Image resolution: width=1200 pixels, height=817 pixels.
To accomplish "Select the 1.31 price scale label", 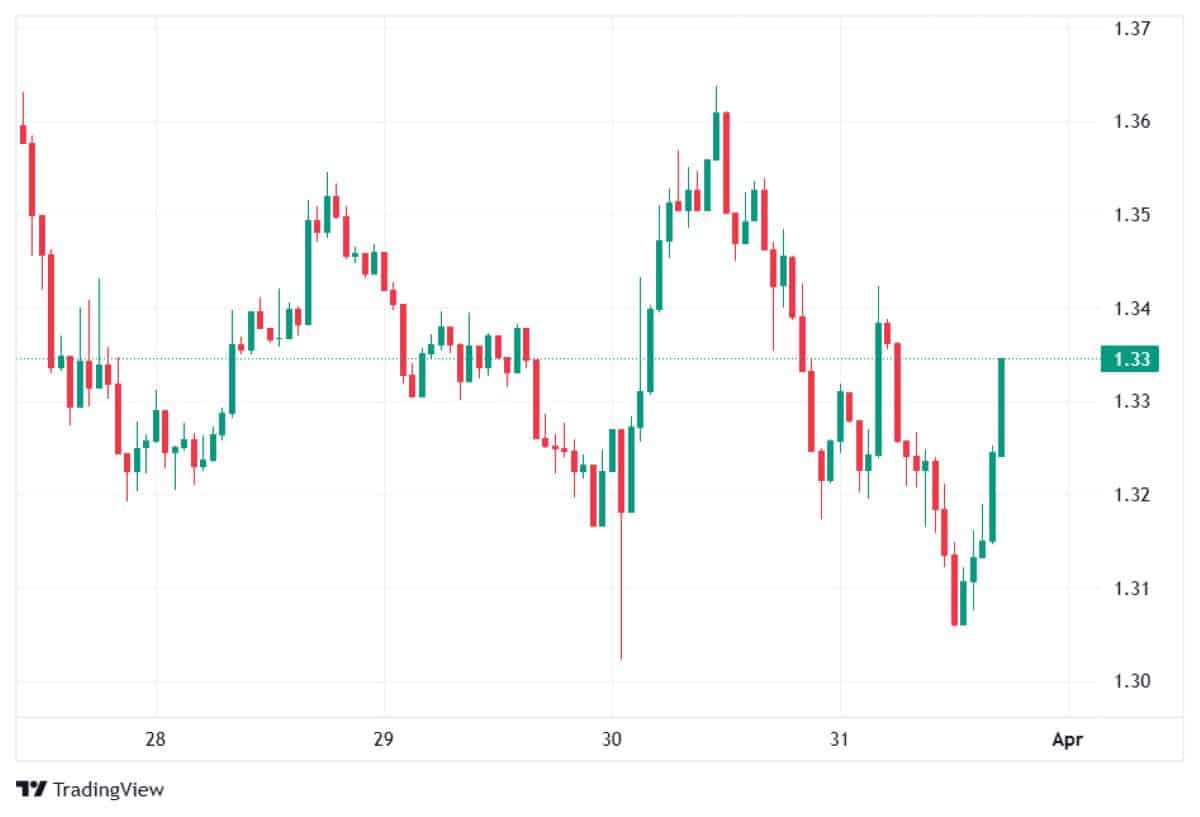I will (x=1130, y=588).
